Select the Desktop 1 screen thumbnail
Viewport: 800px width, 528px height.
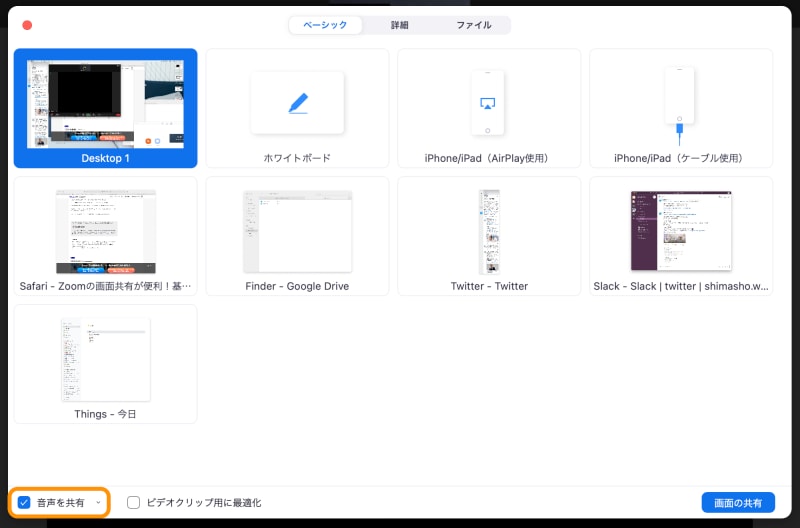tap(106, 104)
